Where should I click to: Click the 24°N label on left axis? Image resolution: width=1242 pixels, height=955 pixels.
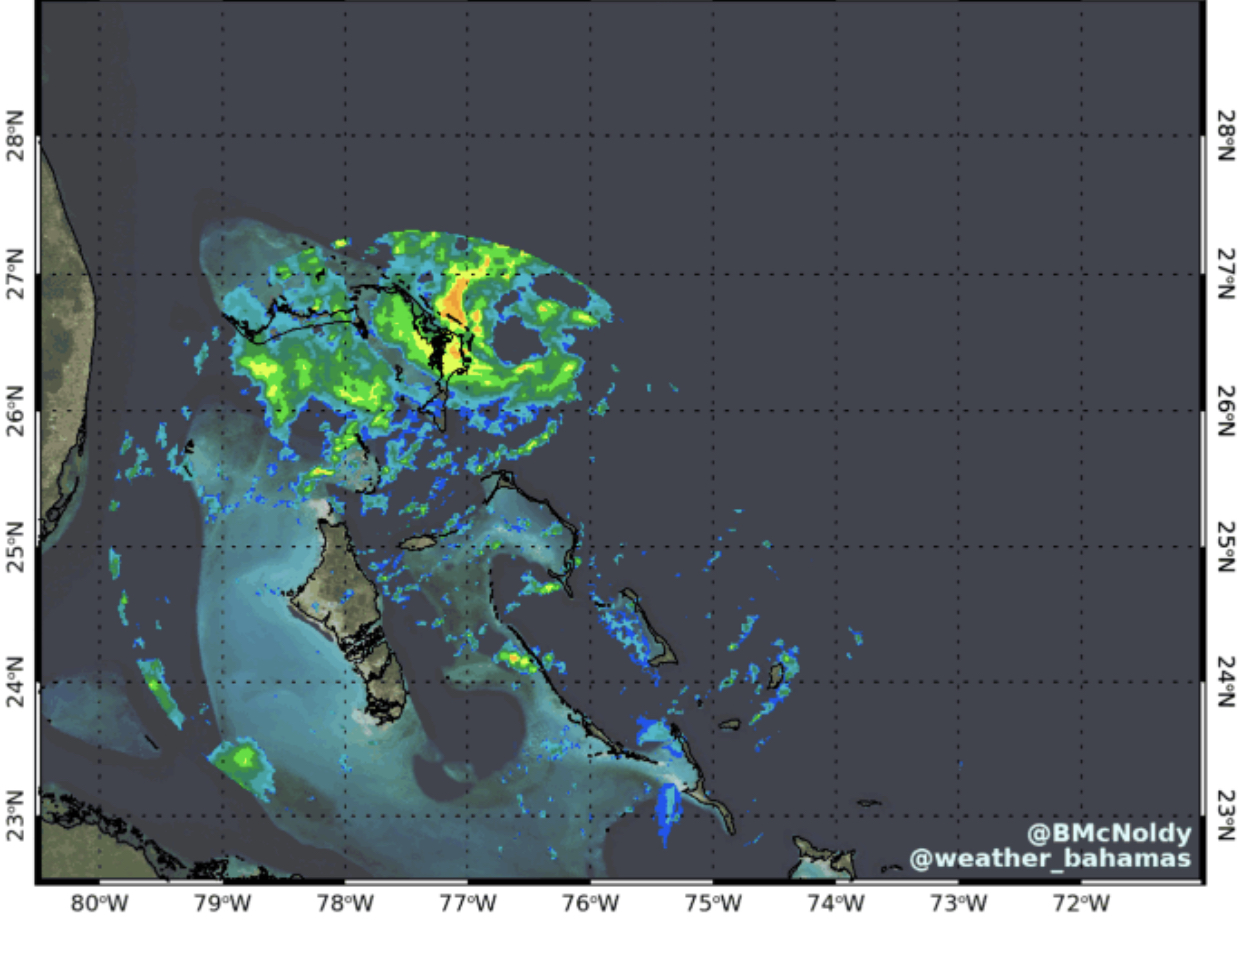tap(15, 682)
